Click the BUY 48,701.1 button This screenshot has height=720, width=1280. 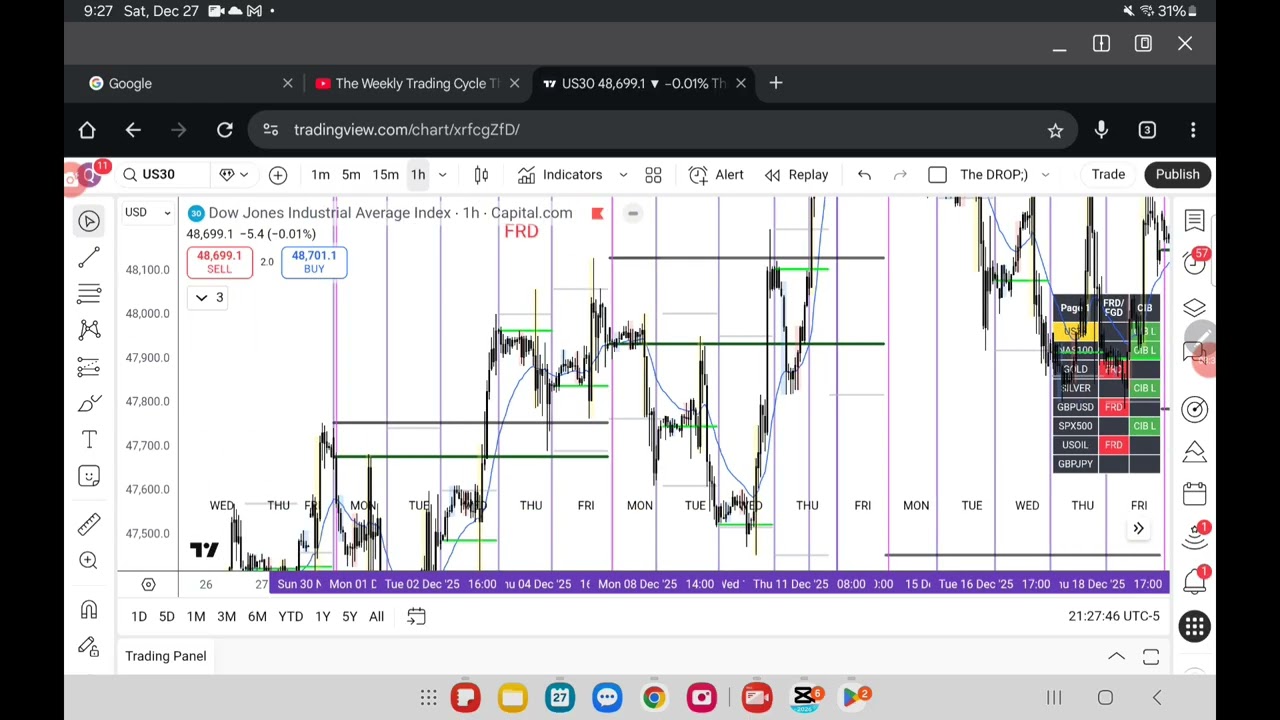[314, 262]
